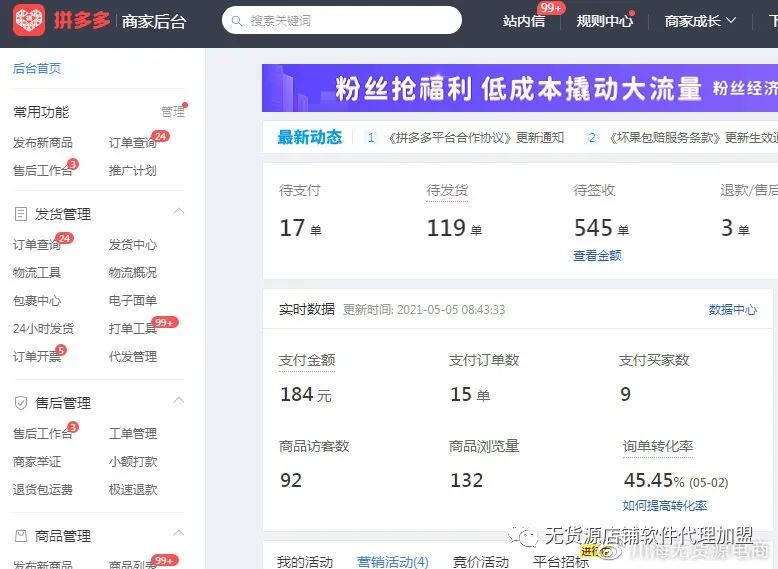Open 小额打款
The height and width of the screenshot is (569, 778).
pyautogui.click(x=132, y=462)
